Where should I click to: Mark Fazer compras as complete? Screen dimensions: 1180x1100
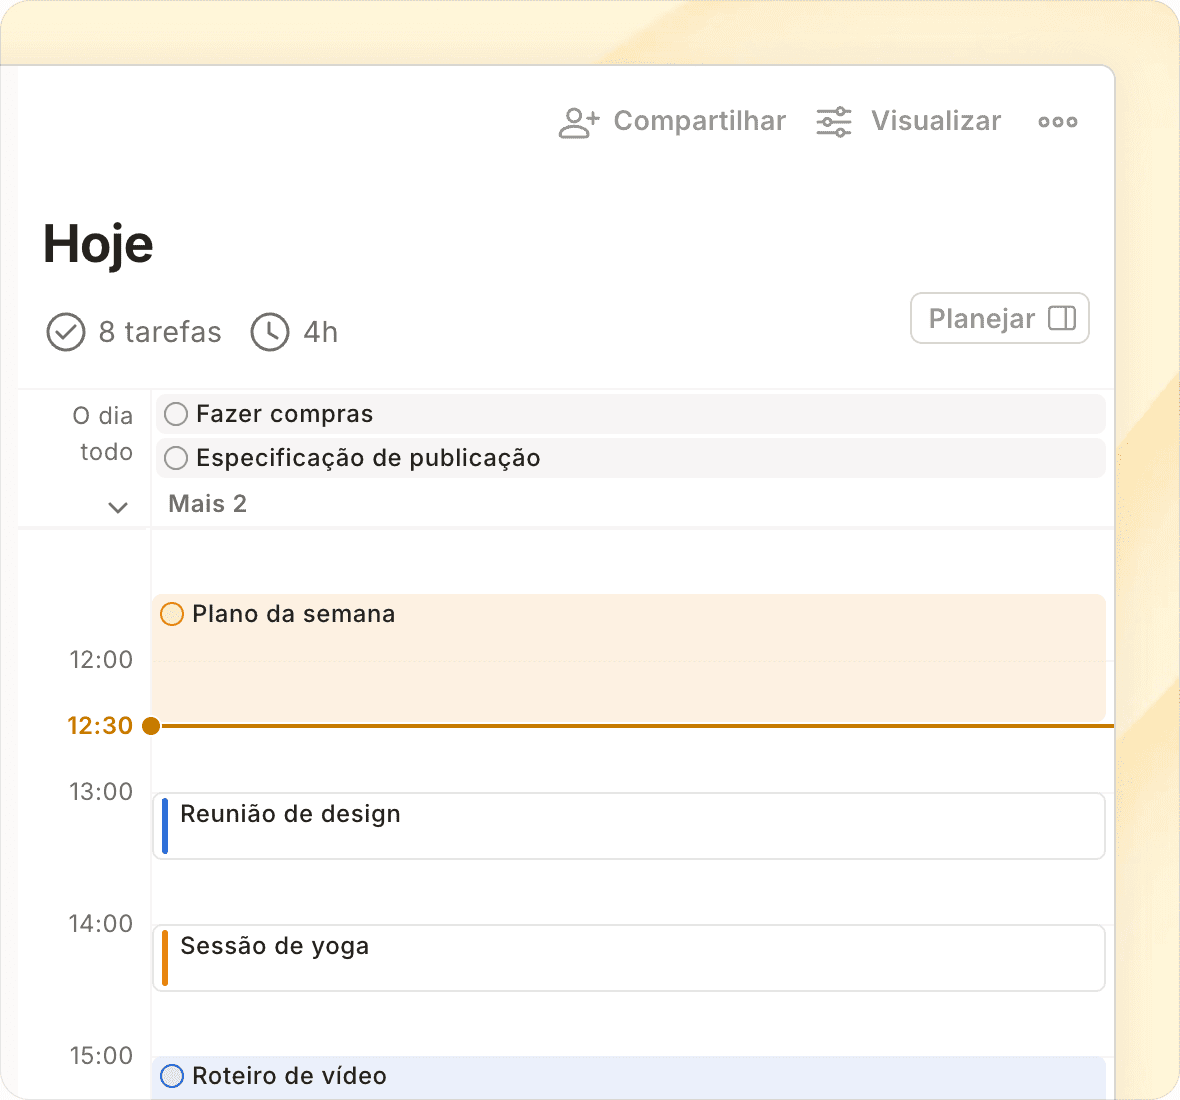pyautogui.click(x=176, y=414)
